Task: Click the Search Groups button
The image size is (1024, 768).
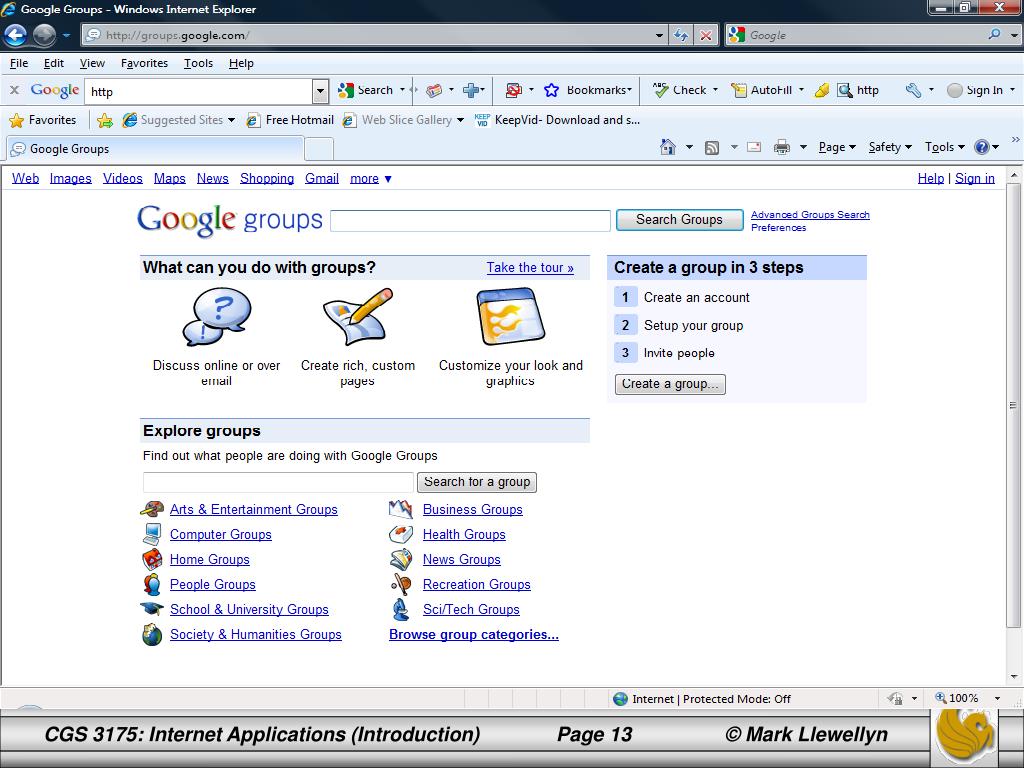Action: (x=679, y=220)
